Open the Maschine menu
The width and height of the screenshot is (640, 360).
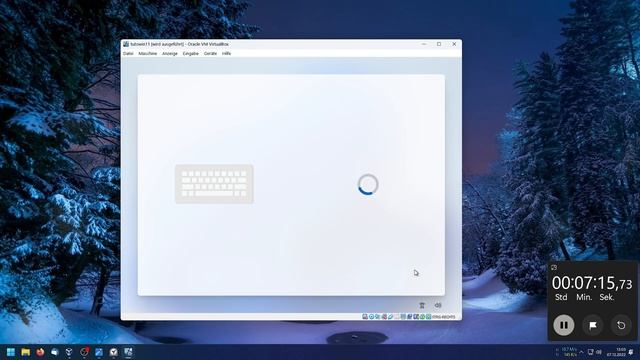click(x=148, y=53)
